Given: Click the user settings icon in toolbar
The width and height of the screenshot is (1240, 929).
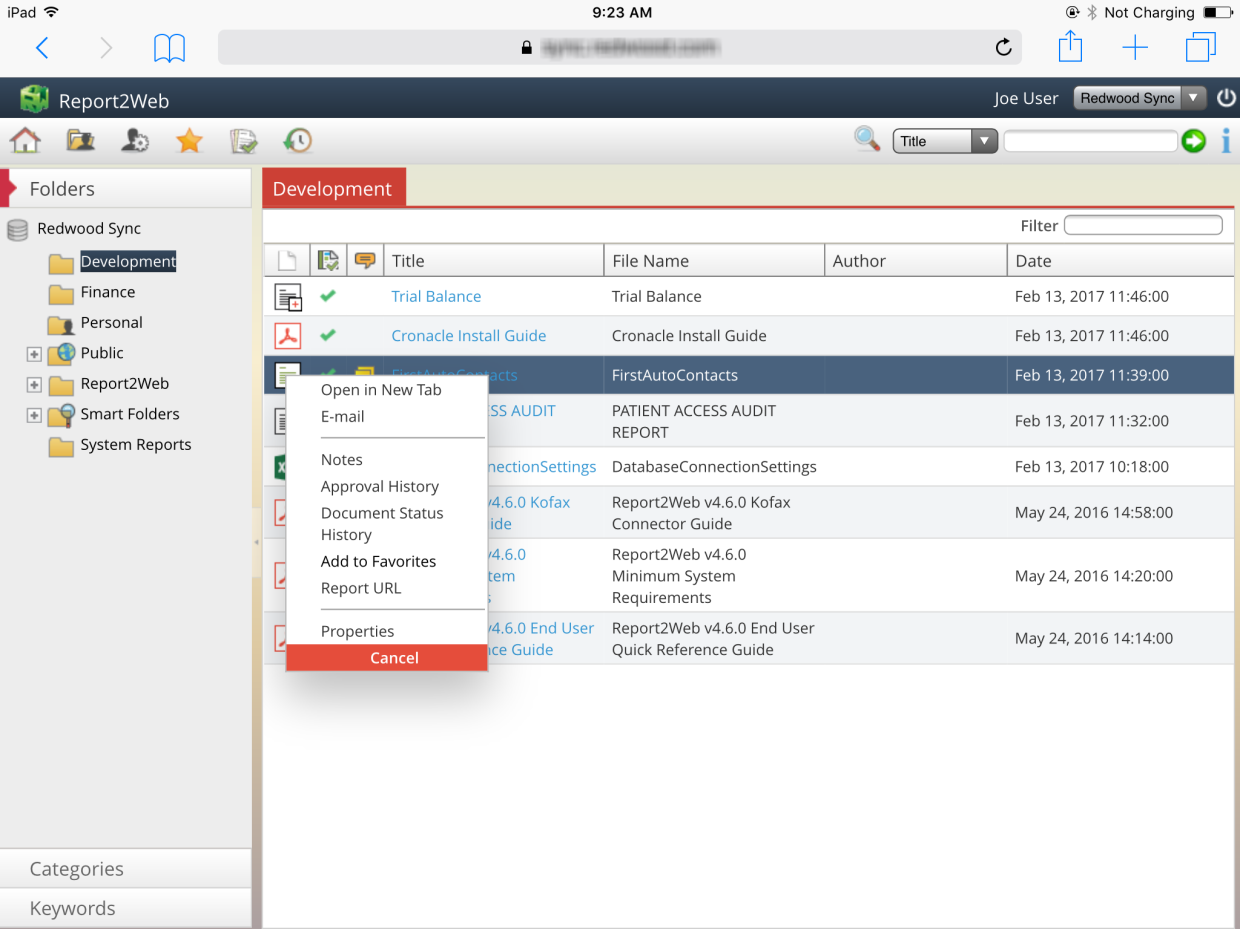Looking at the screenshot, I should [x=135, y=140].
